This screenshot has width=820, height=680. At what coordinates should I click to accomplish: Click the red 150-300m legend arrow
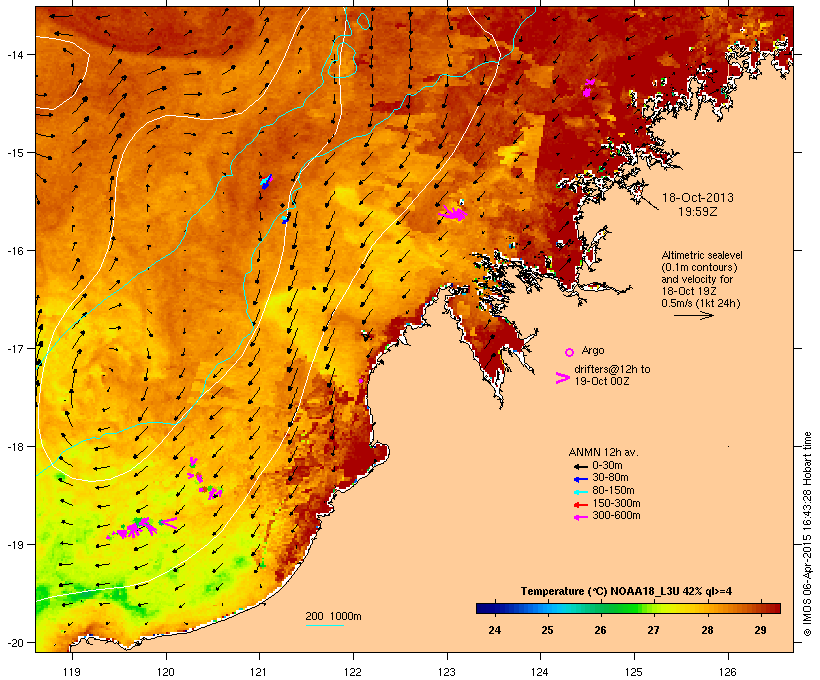pyautogui.click(x=580, y=504)
